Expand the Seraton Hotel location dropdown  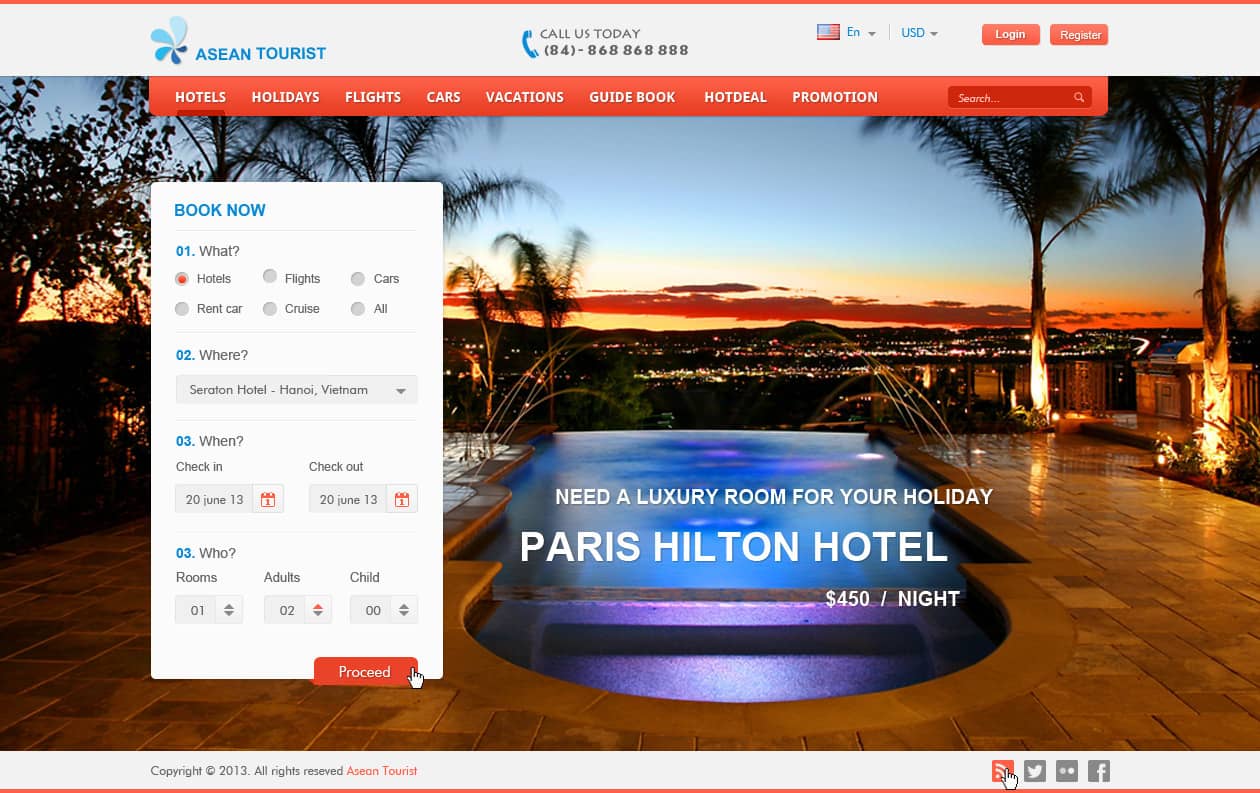(x=297, y=390)
